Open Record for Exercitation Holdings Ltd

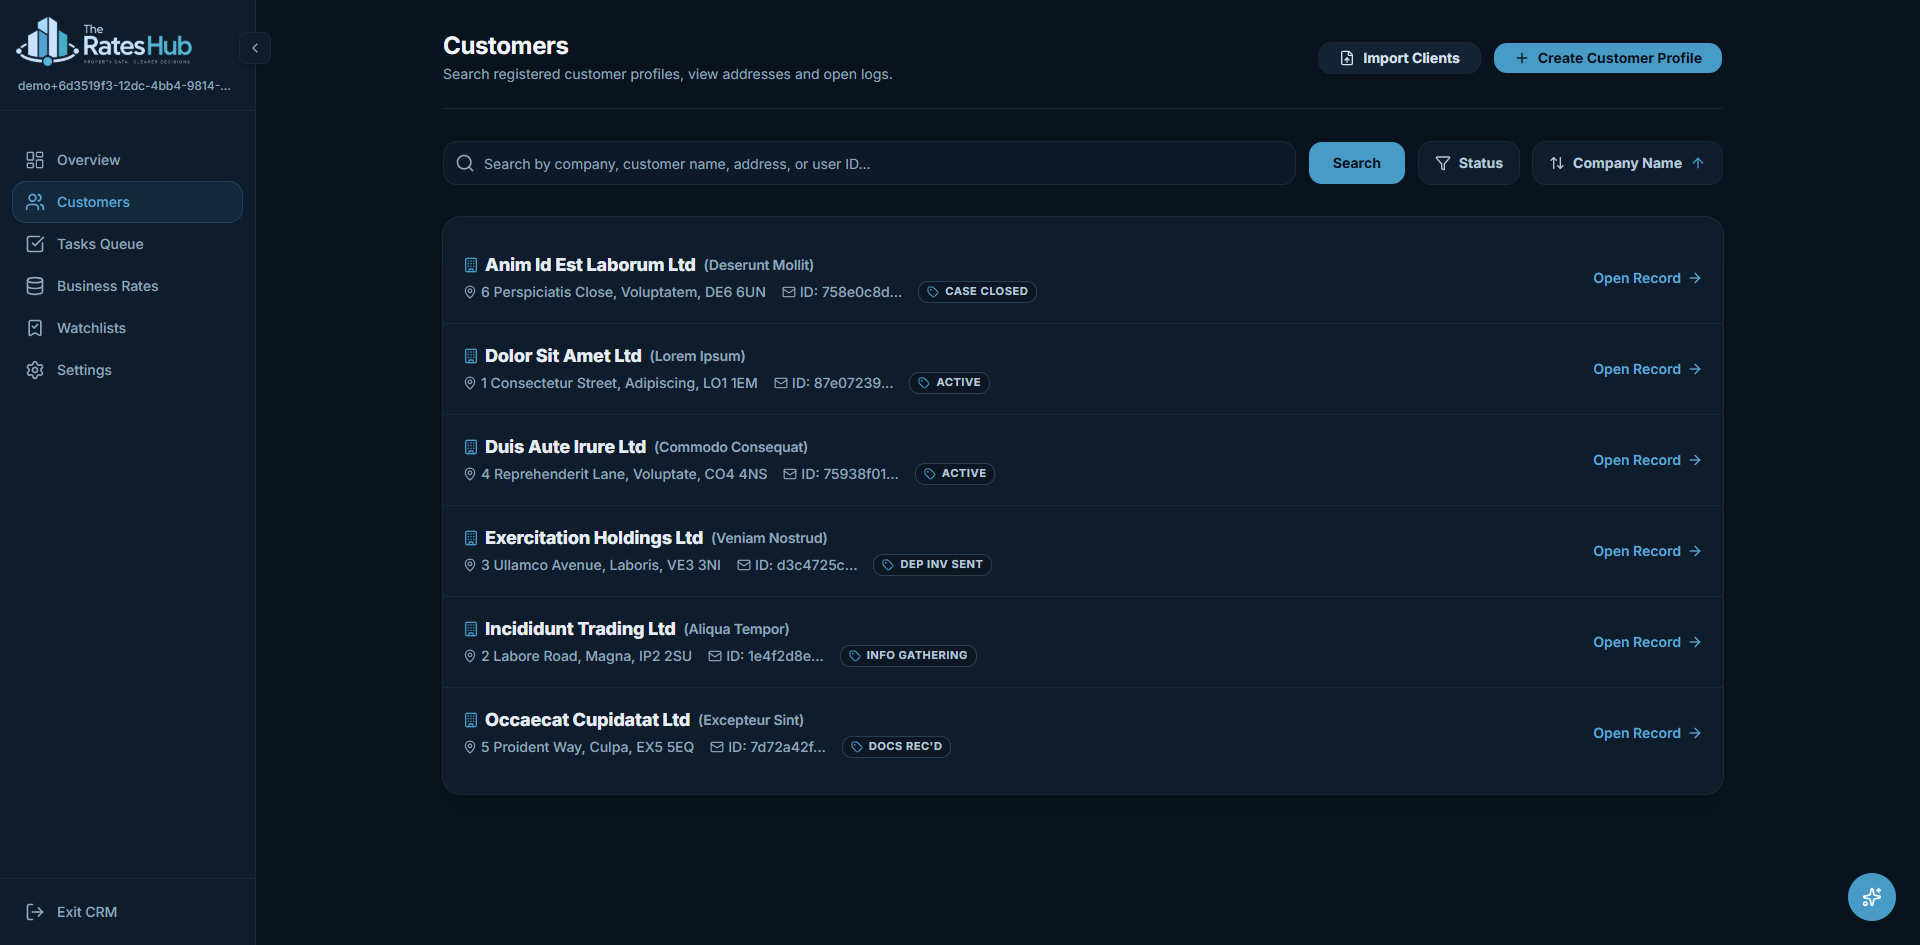click(x=1647, y=551)
